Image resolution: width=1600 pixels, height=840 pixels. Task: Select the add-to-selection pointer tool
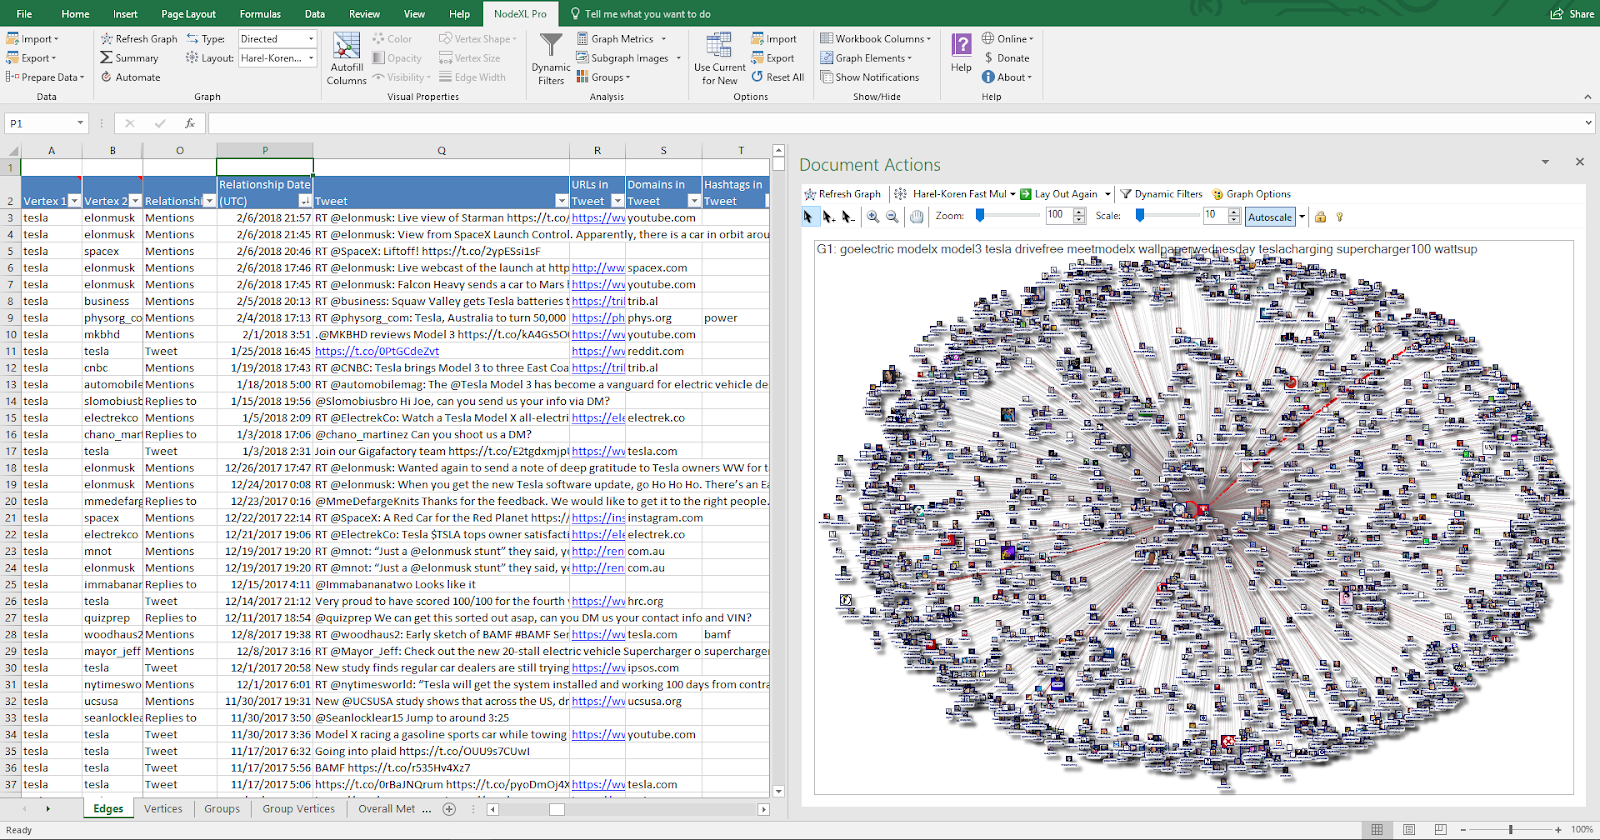tap(829, 216)
